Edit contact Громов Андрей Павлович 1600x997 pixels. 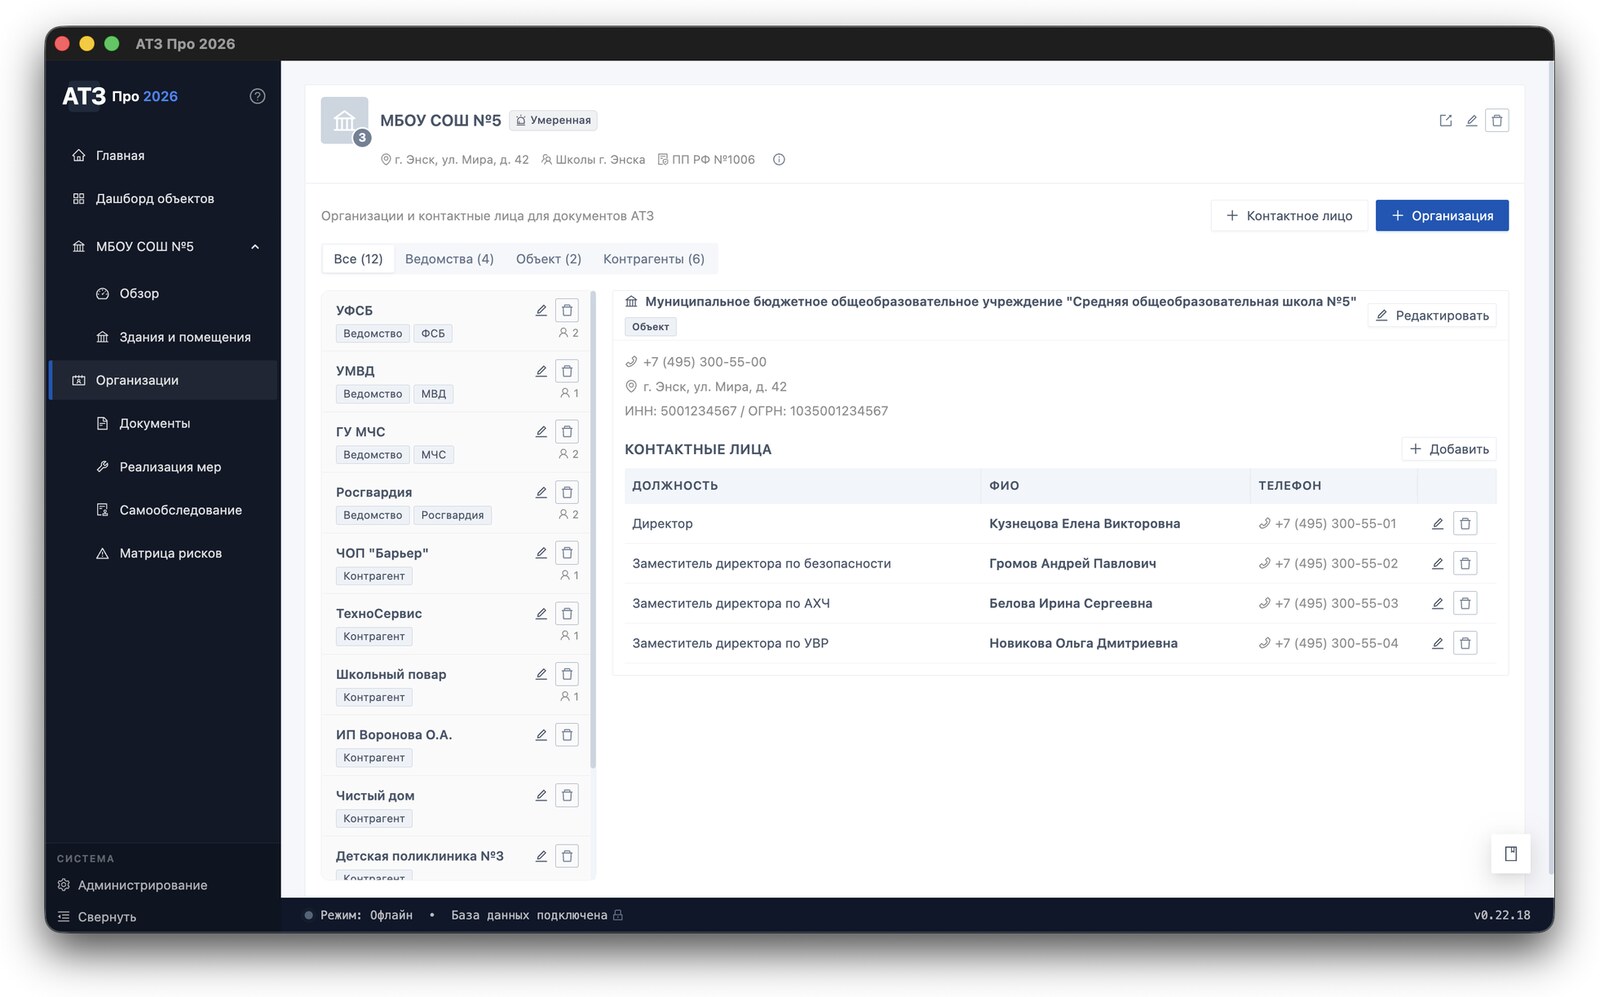click(1437, 563)
